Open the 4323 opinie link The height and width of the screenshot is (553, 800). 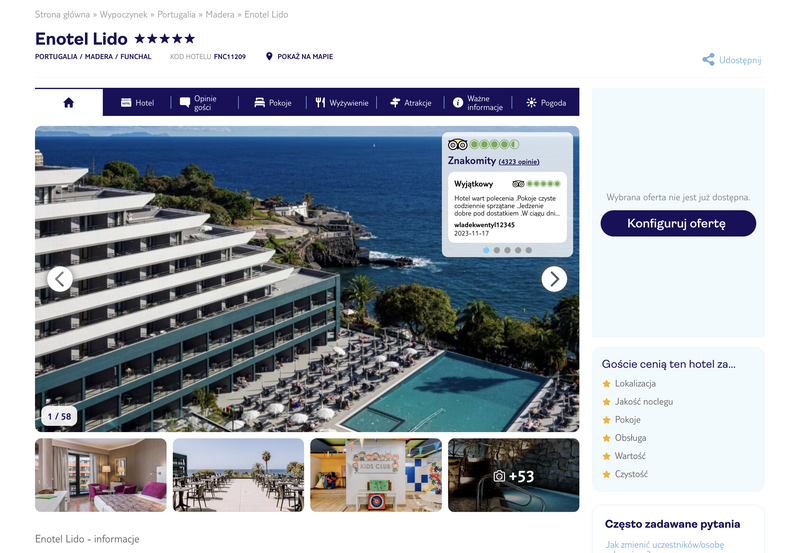[519, 162]
